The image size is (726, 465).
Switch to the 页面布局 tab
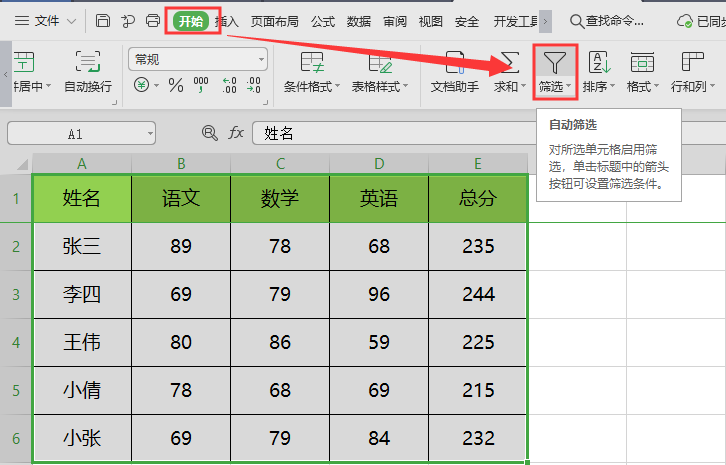275,21
